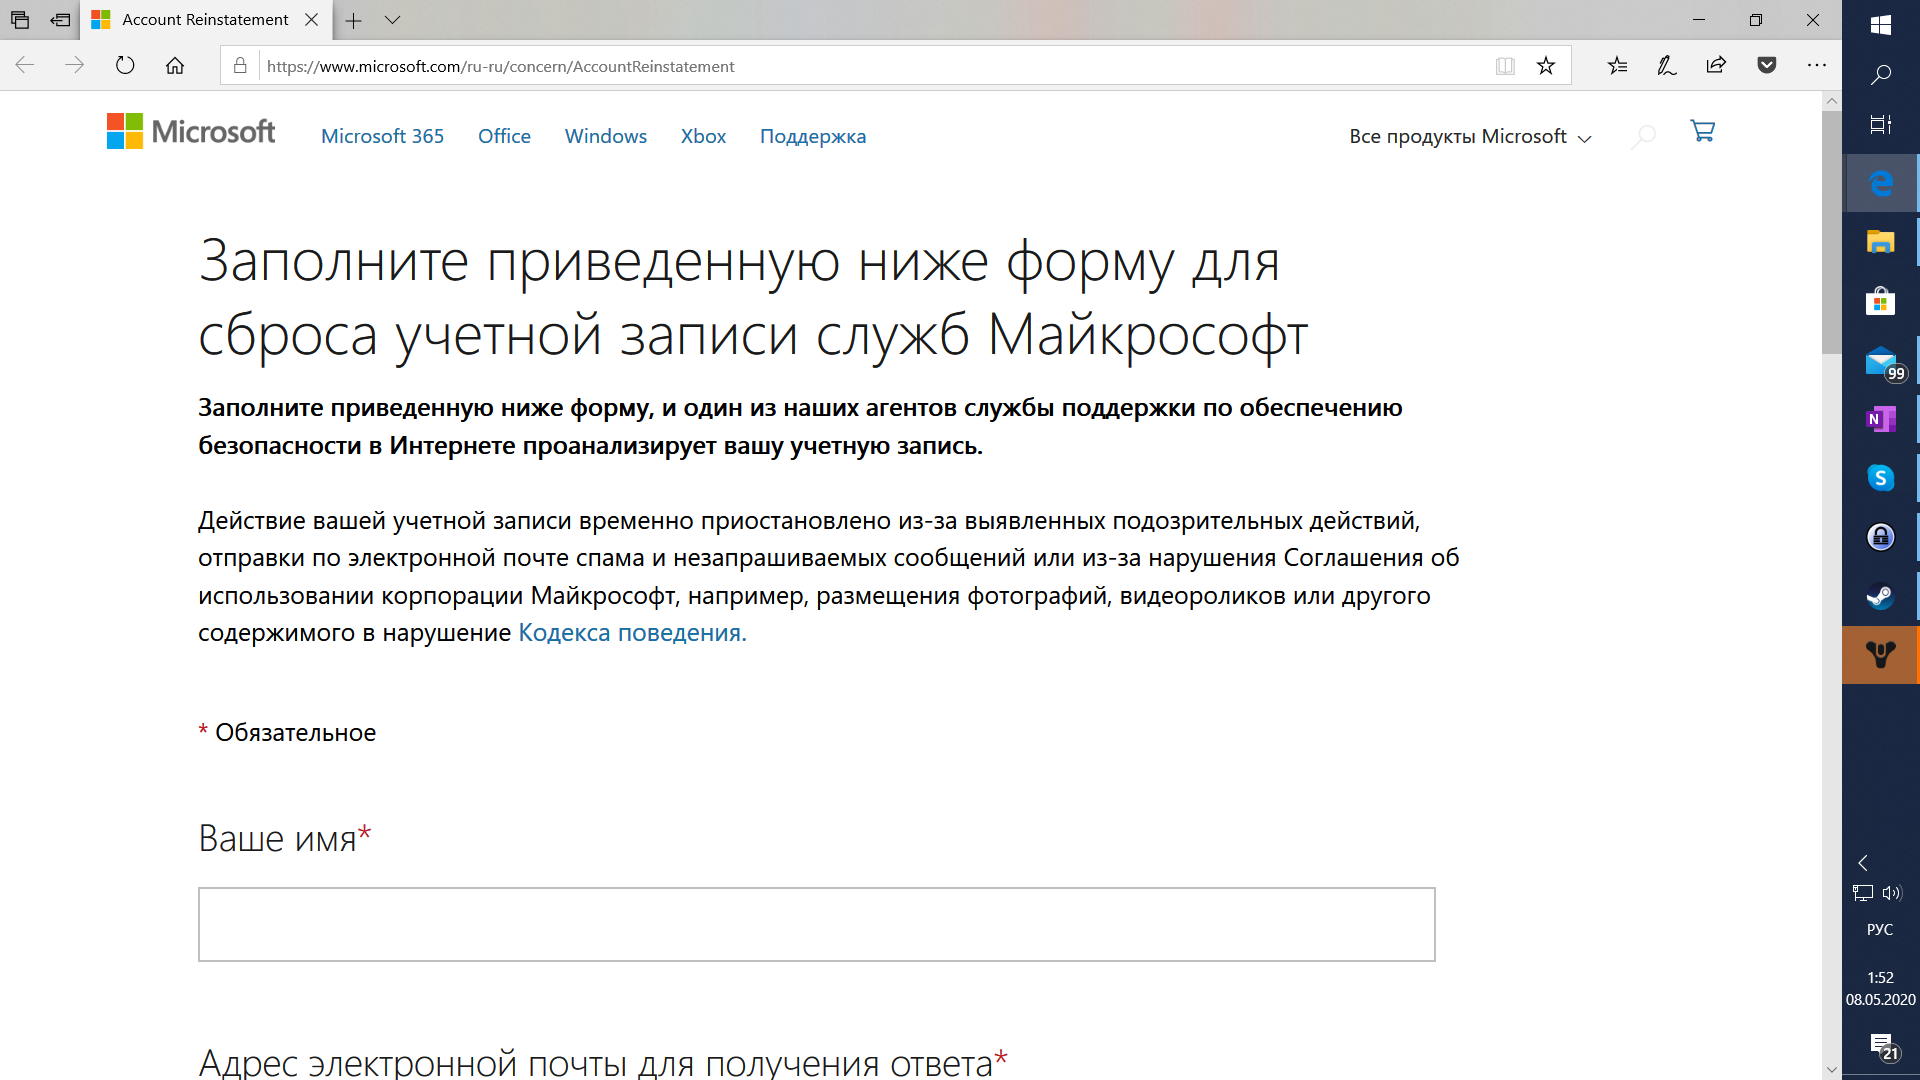
Task: Switch input language РУС indicator
Action: pyautogui.click(x=1880, y=929)
